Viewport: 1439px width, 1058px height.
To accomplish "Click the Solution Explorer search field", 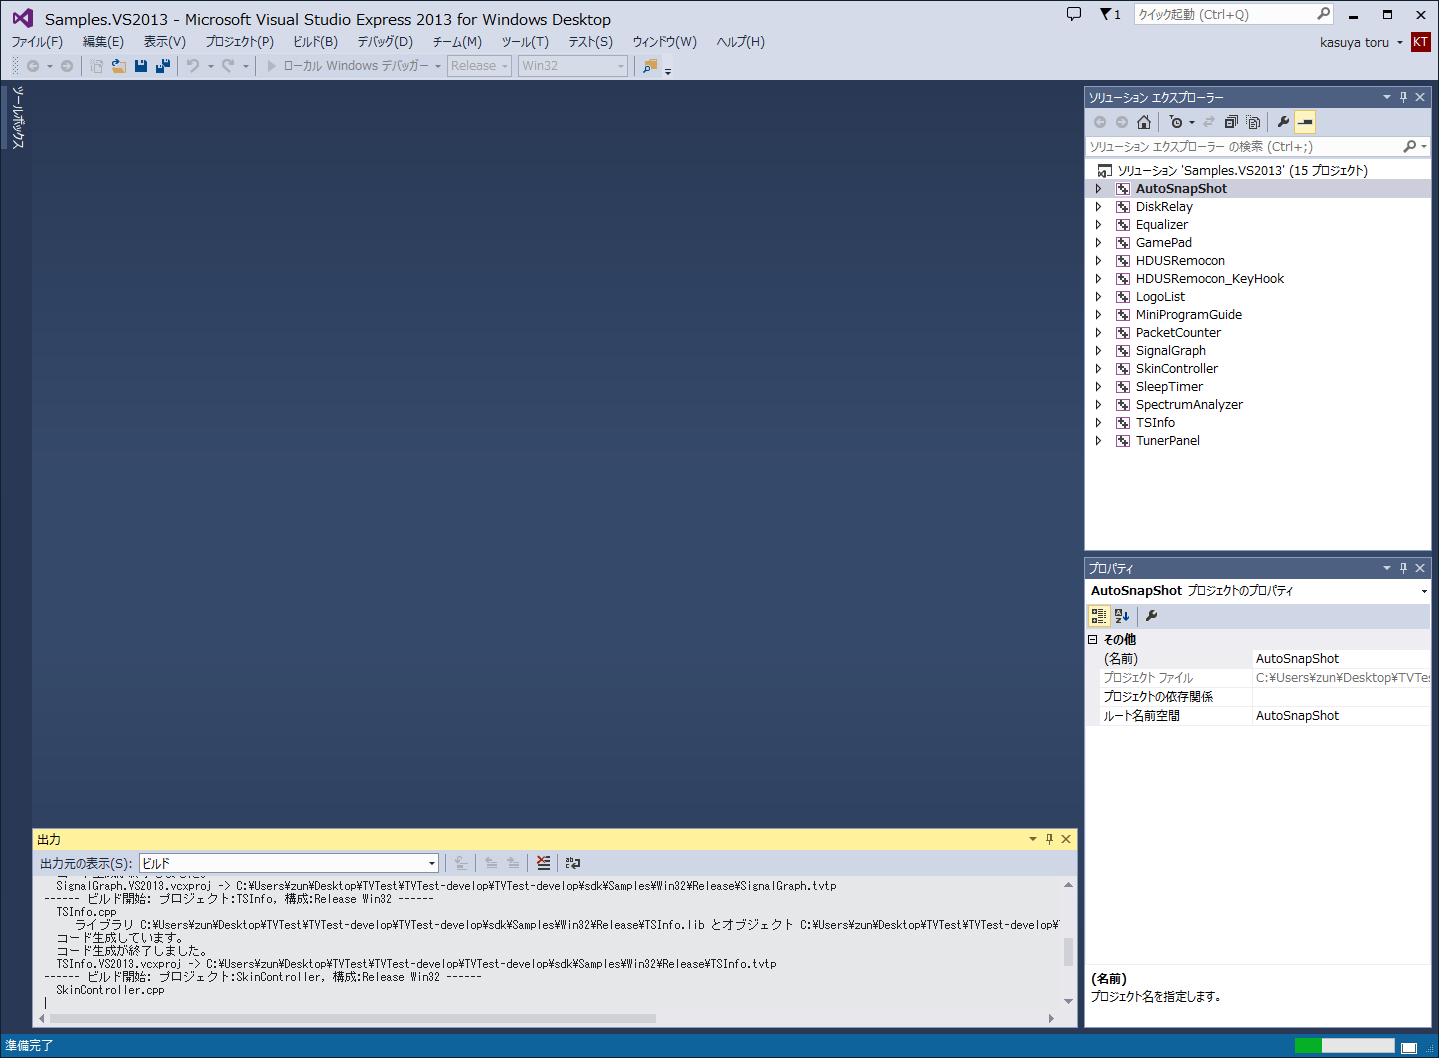I will point(1242,147).
